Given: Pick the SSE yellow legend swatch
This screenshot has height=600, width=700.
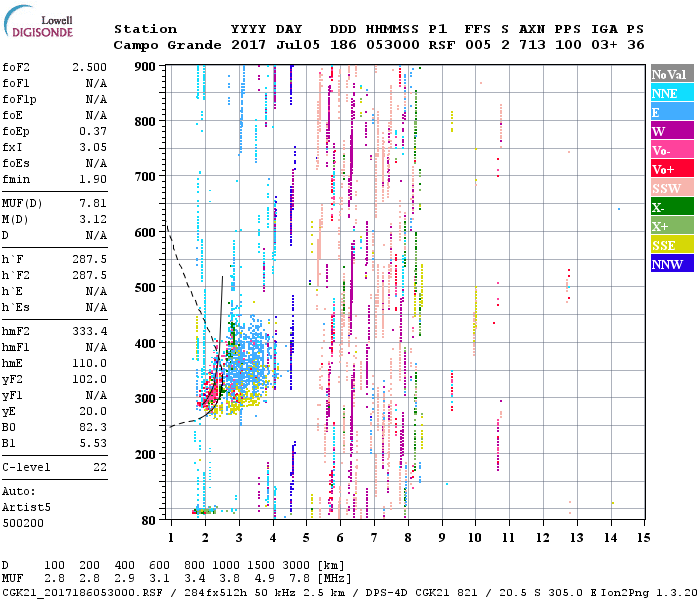Looking at the screenshot, I should point(671,245).
